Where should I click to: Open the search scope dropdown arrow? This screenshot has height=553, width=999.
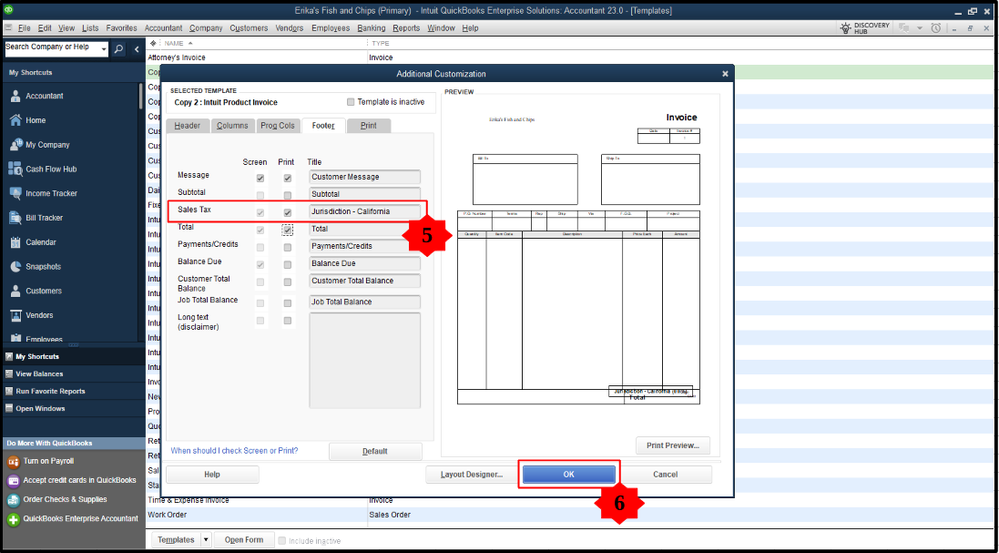104,48
